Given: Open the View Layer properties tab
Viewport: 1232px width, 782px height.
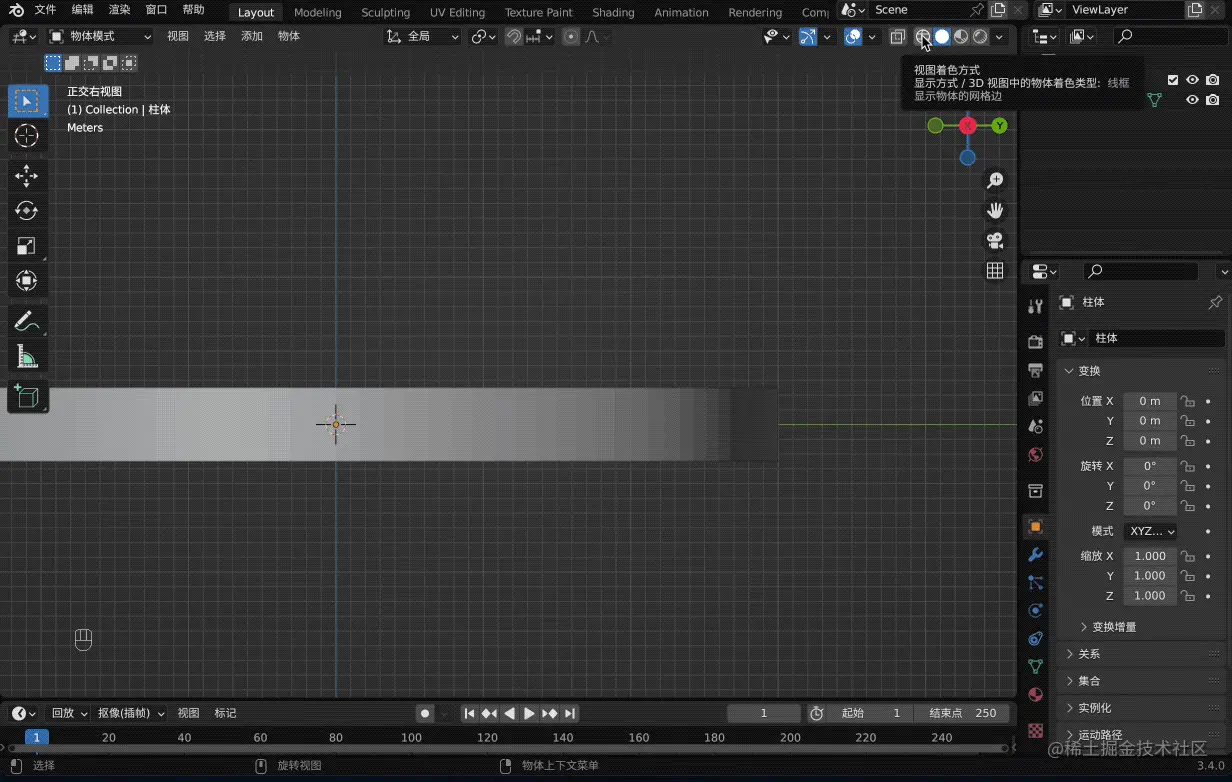Looking at the screenshot, I should [1035, 398].
